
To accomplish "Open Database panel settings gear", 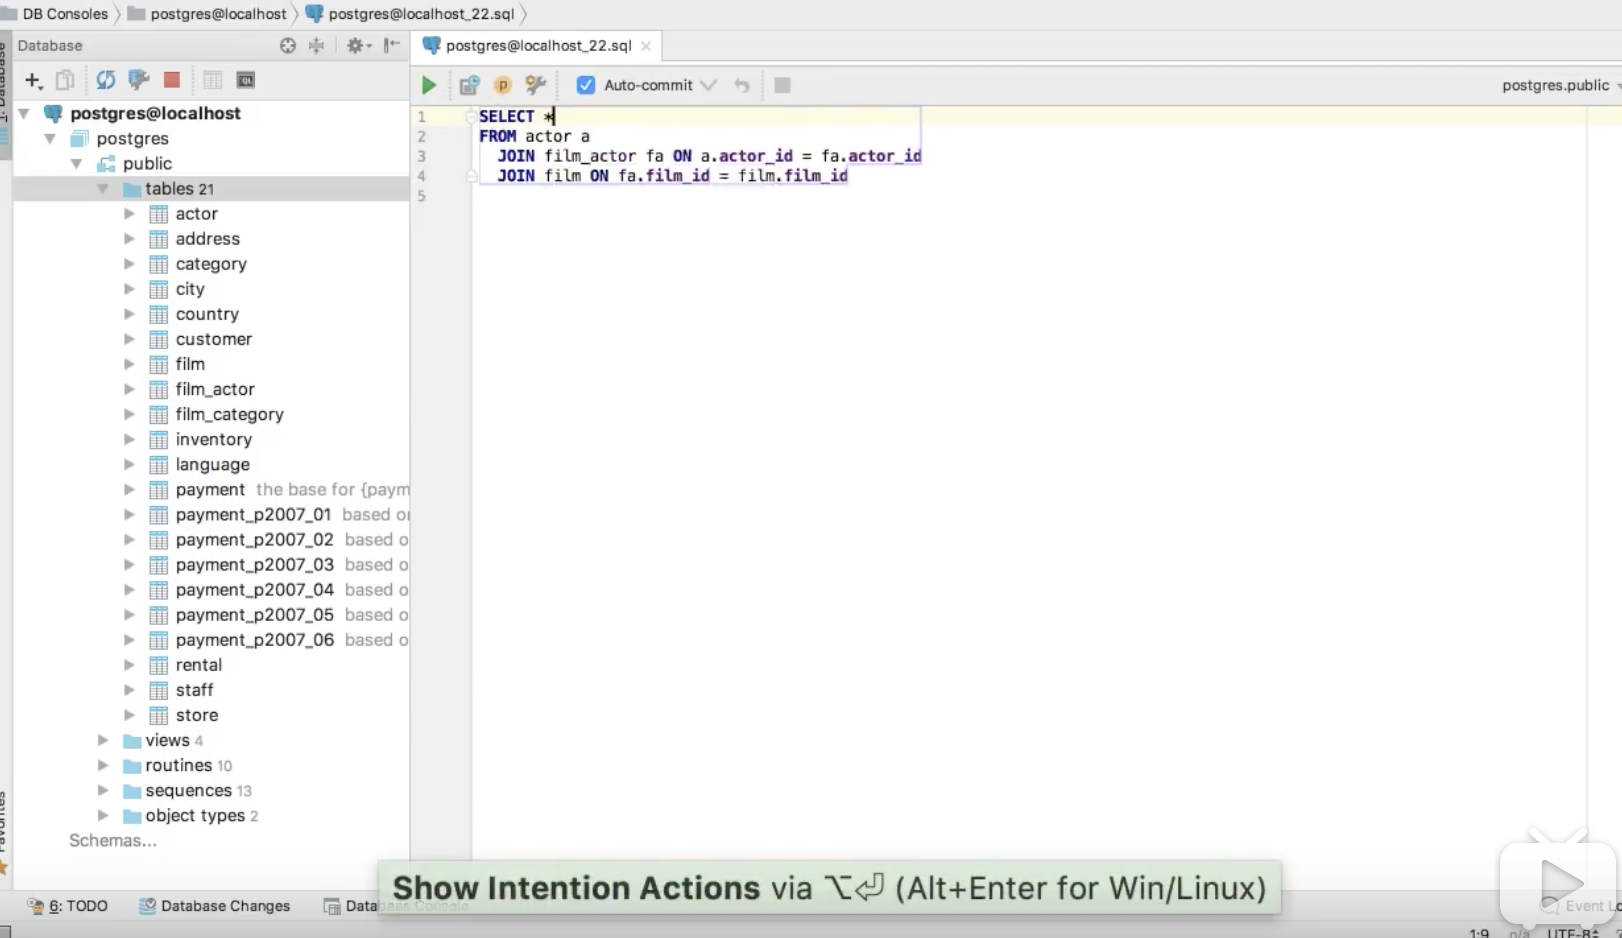I will click(x=355, y=46).
